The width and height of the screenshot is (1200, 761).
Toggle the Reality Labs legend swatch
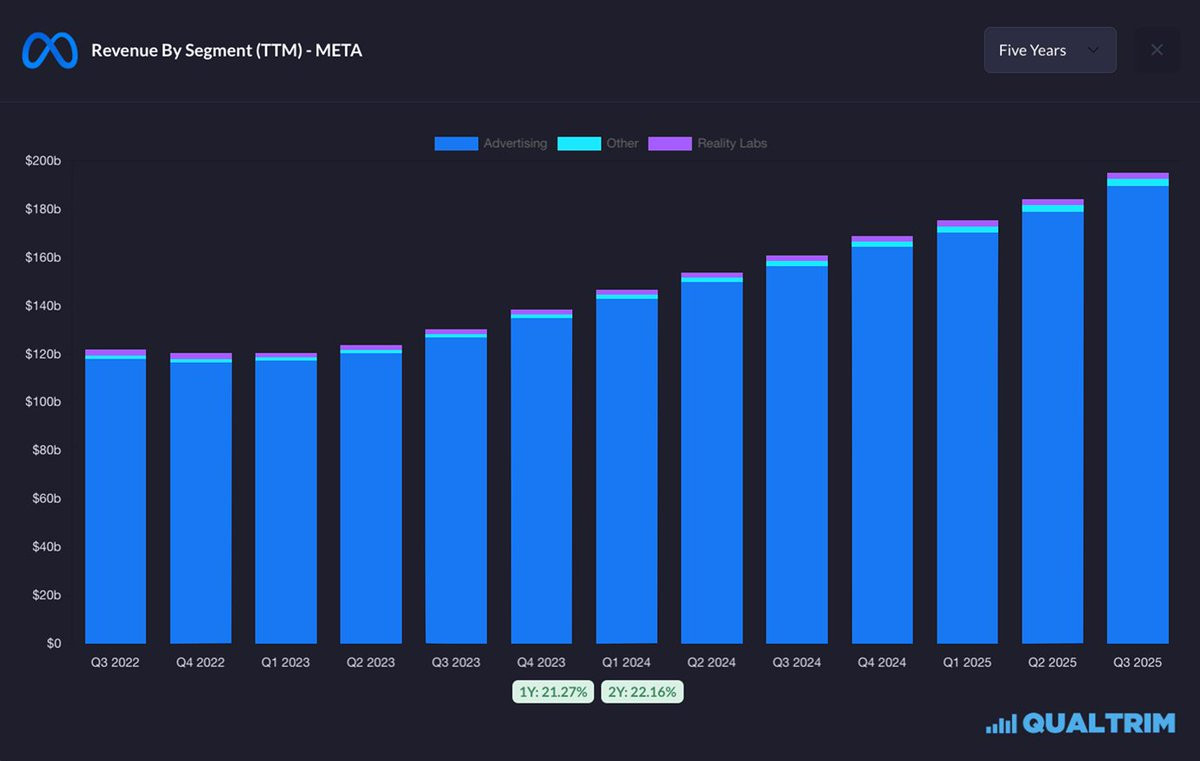(670, 143)
